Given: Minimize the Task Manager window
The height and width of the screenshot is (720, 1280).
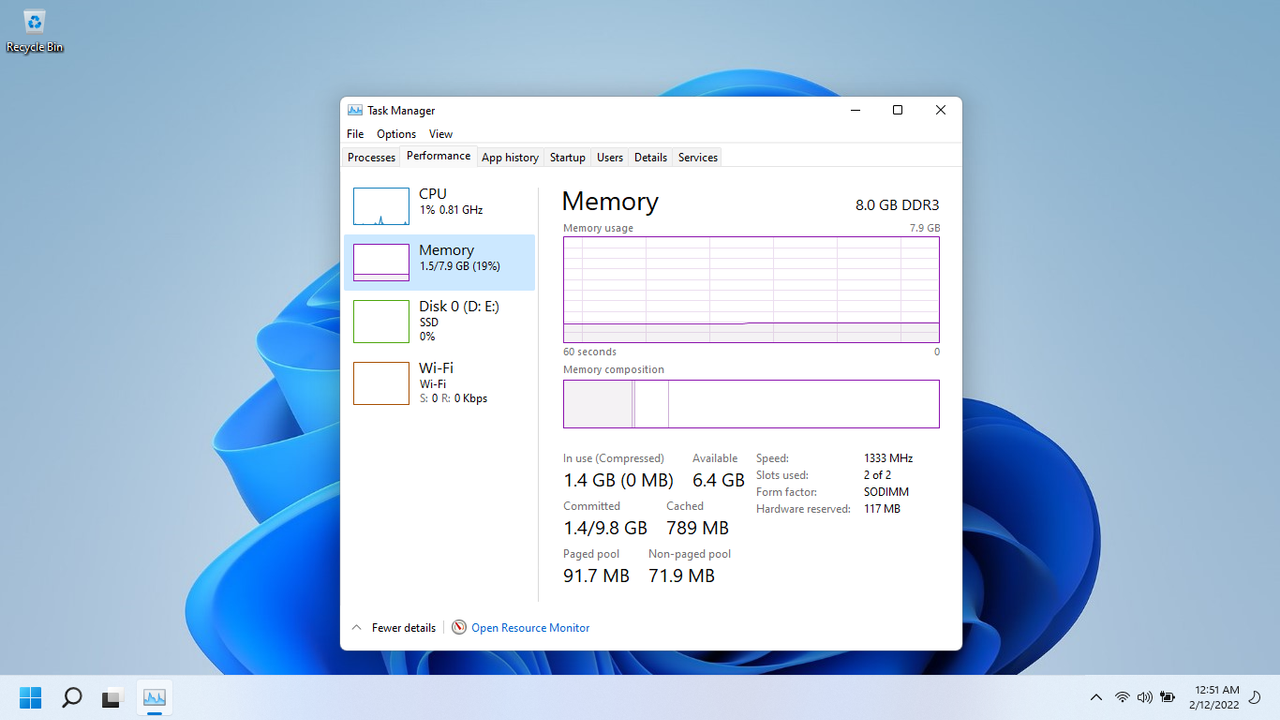Looking at the screenshot, I should (x=856, y=110).
